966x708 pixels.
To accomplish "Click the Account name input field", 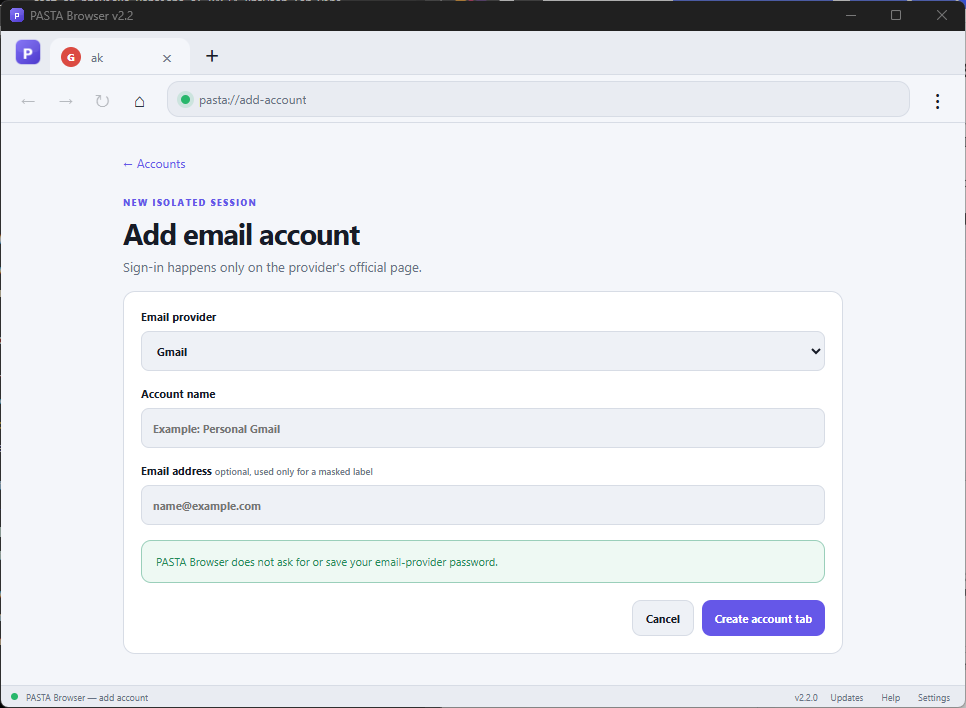I will pos(482,428).
